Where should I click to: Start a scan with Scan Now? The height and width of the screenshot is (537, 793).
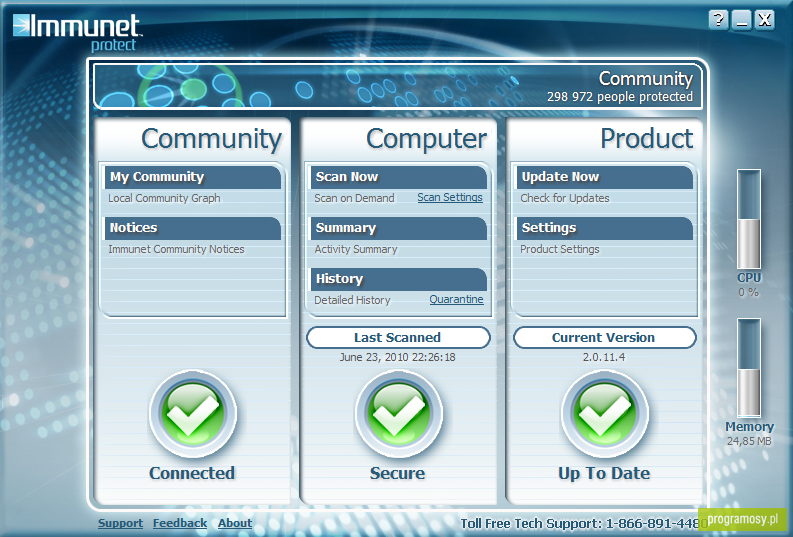[399, 177]
